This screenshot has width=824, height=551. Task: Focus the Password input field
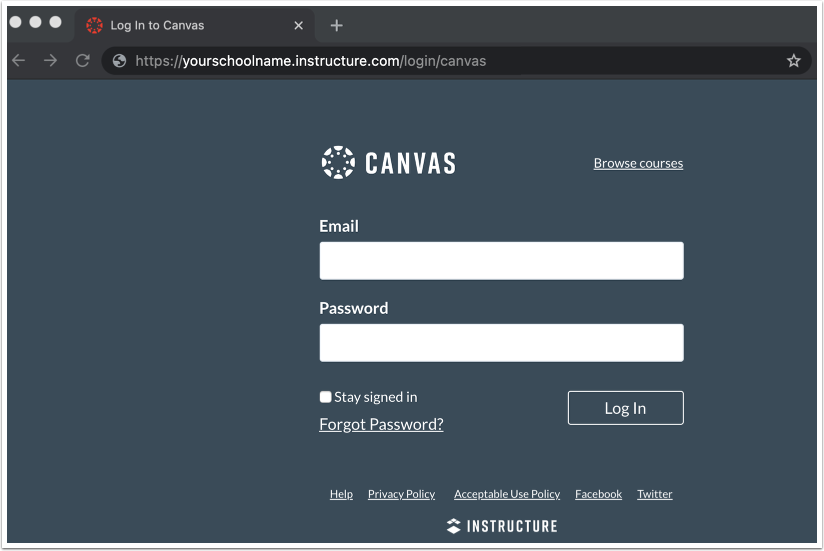[x=501, y=342]
